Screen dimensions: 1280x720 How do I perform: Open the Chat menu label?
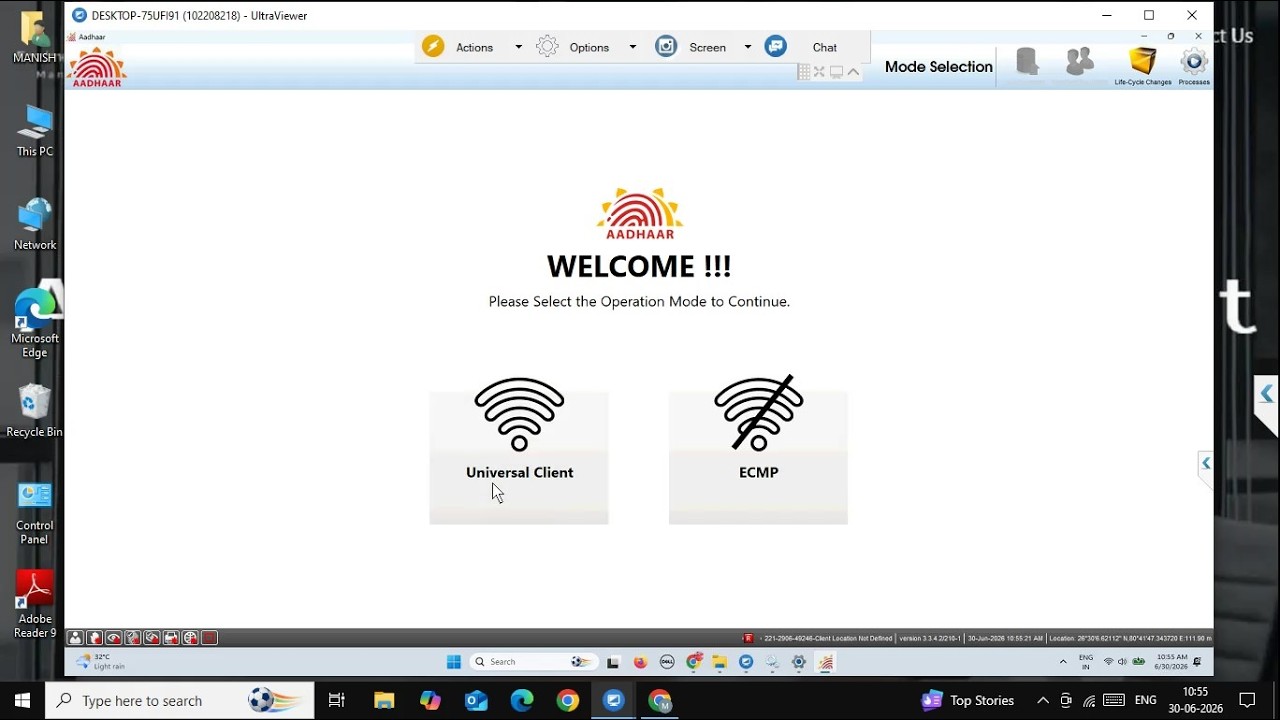(825, 47)
